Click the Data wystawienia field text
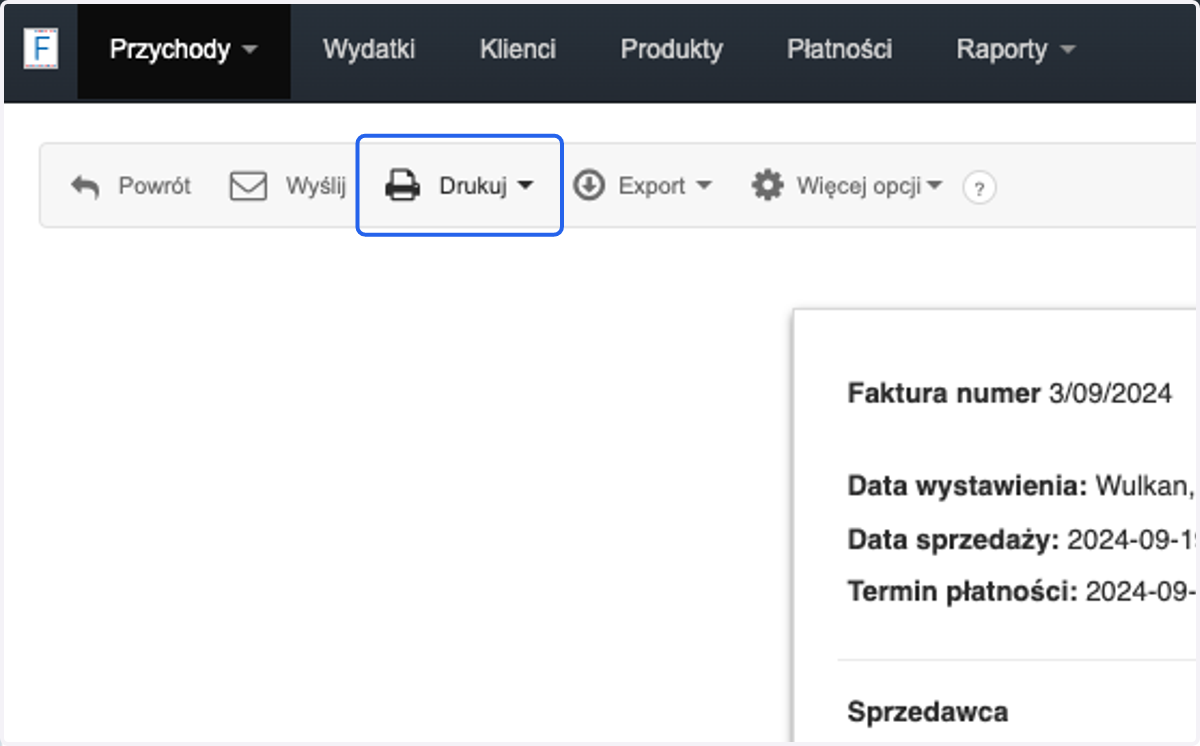 pos(1022,487)
